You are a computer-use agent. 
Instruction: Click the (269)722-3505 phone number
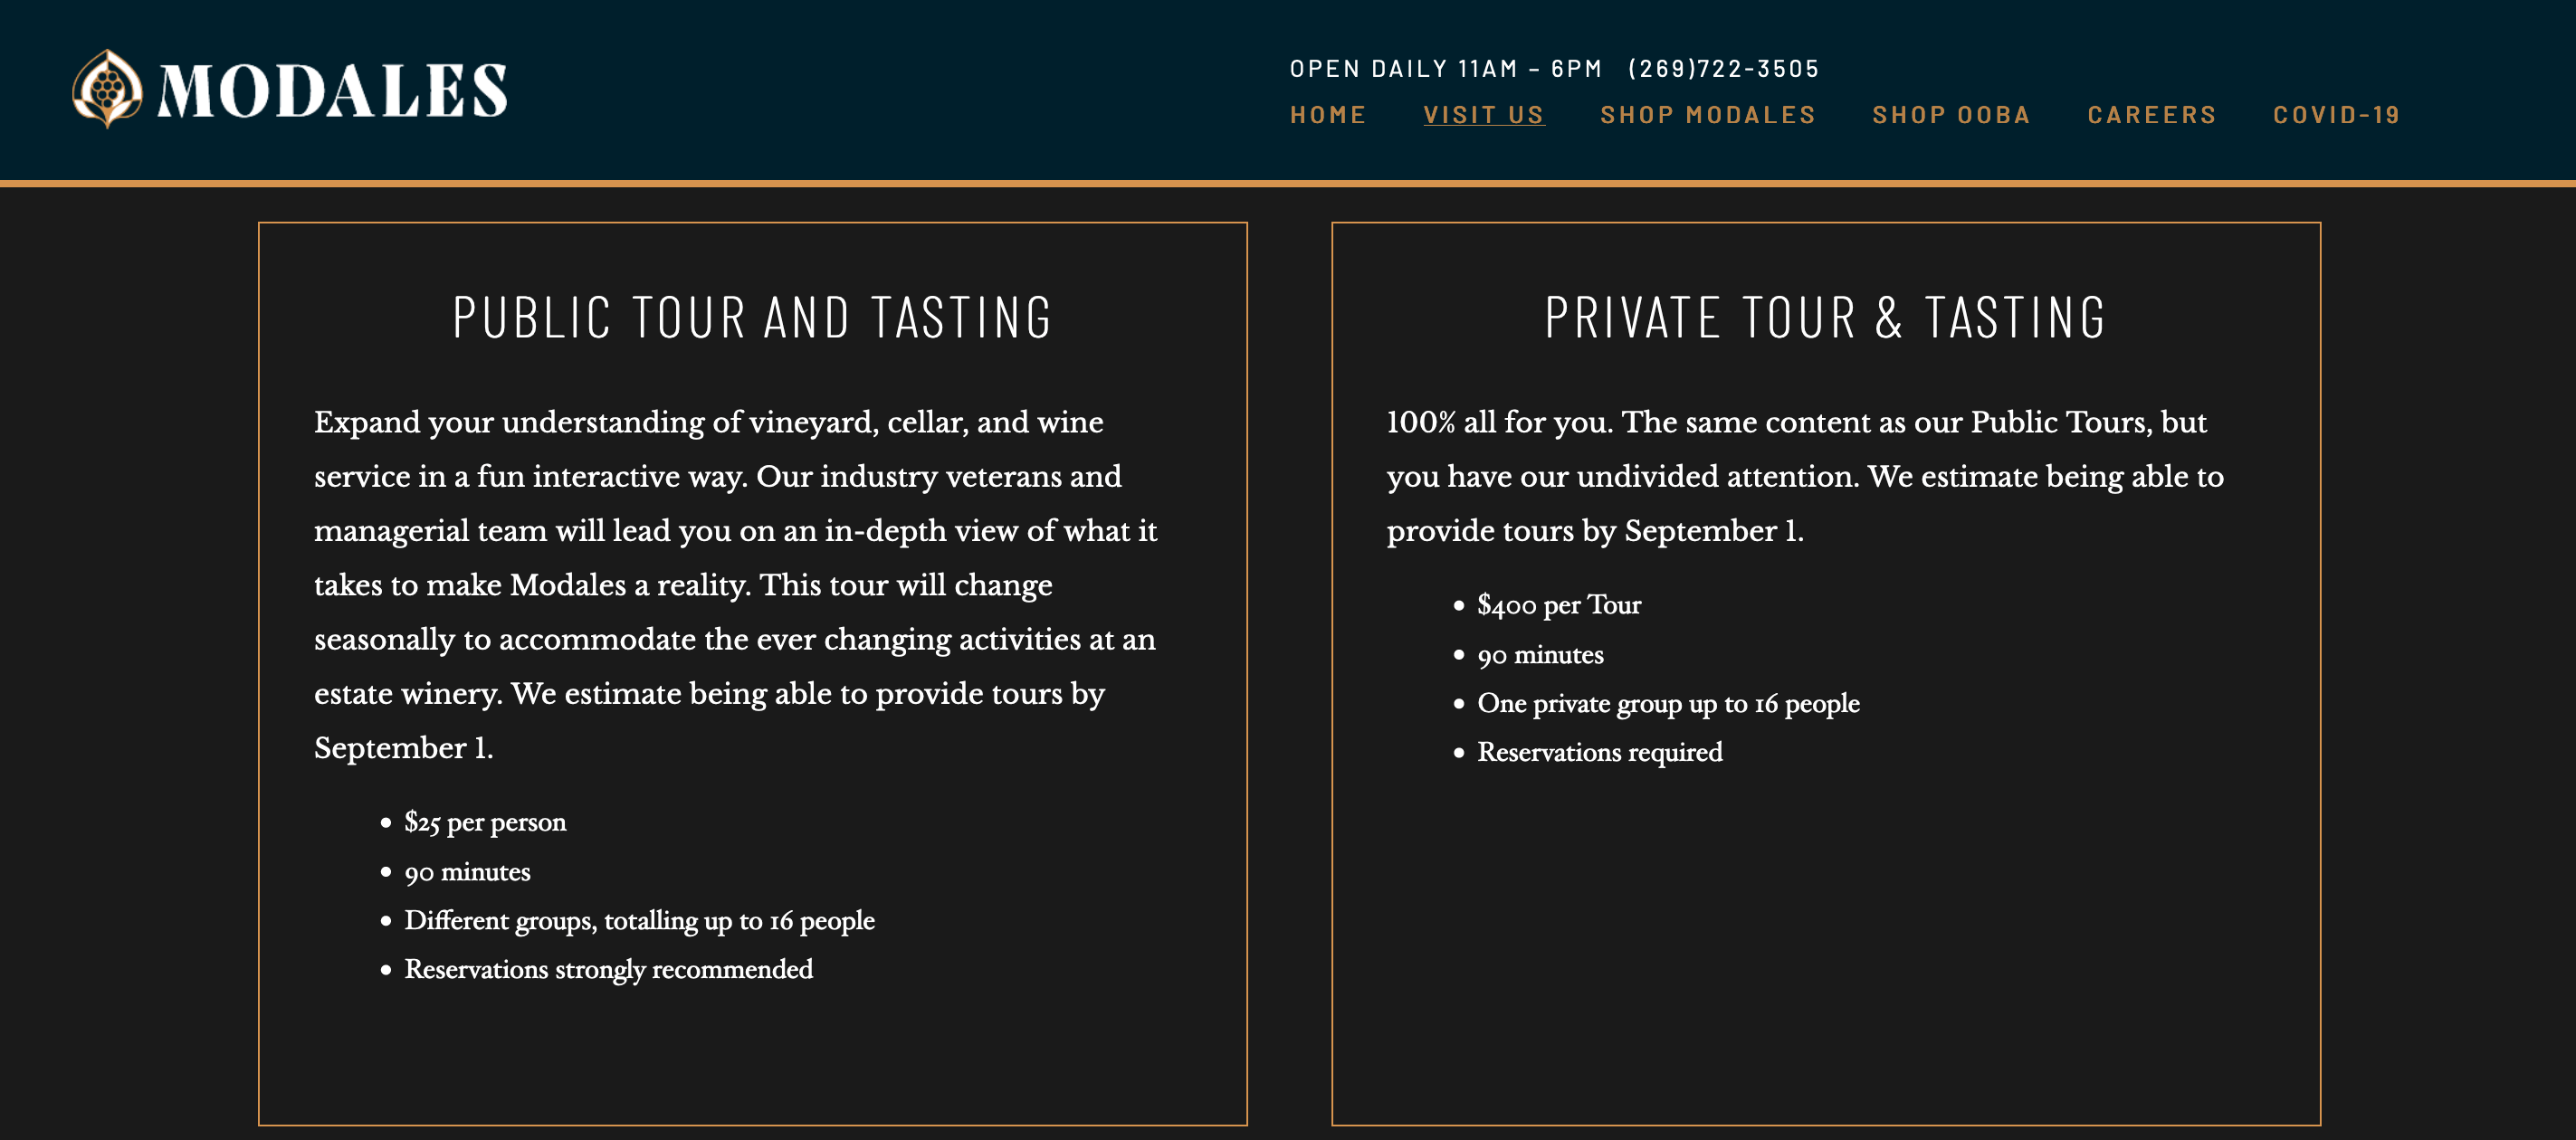pos(1724,69)
